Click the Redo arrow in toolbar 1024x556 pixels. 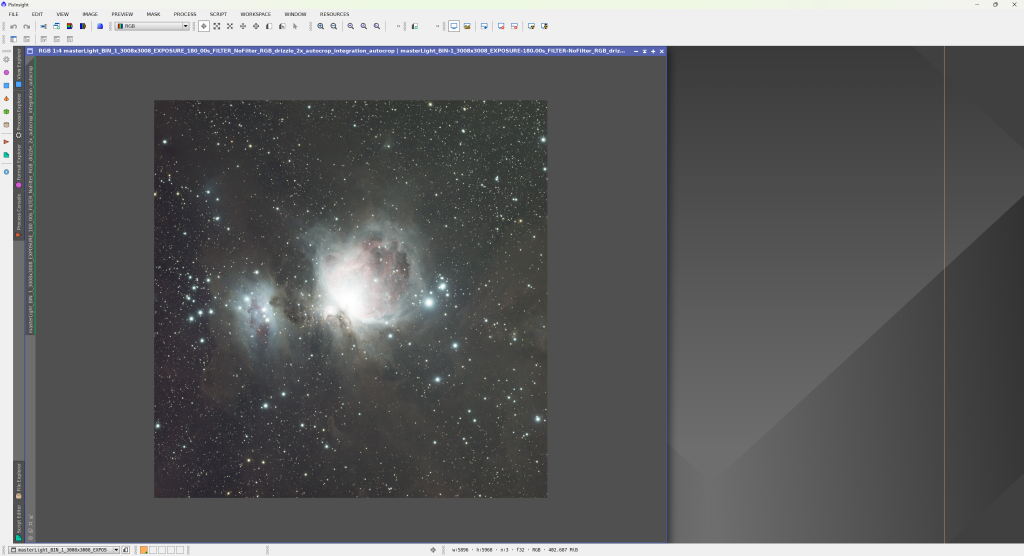[26, 26]
